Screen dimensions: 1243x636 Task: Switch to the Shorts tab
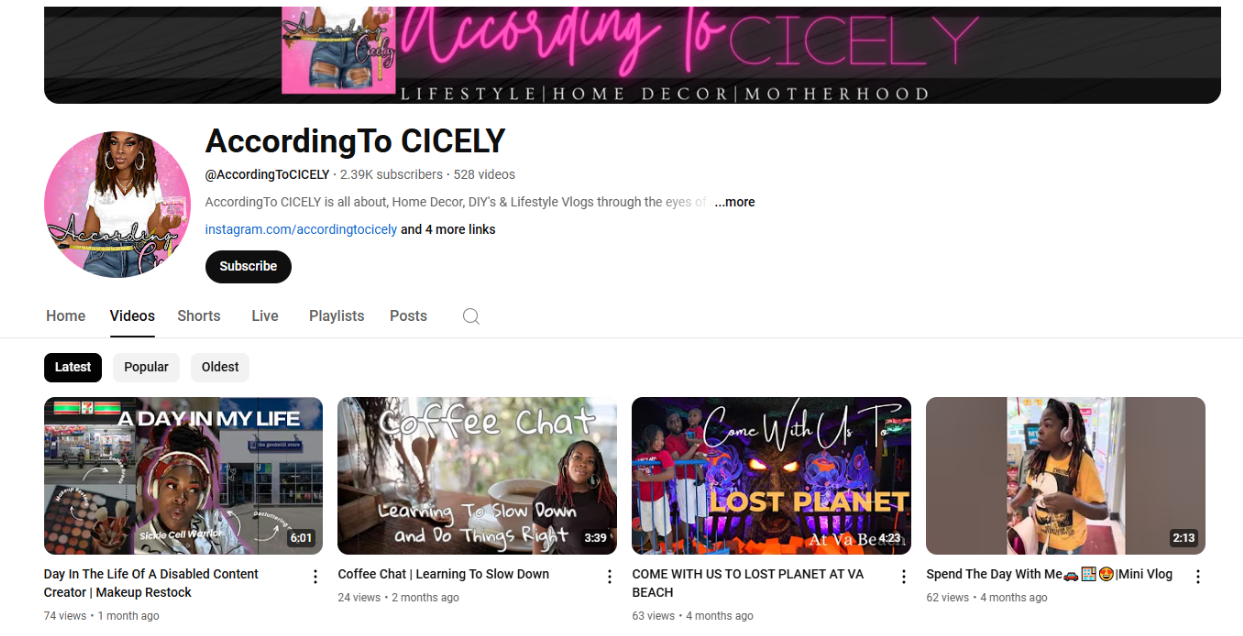tap(199, 316)
